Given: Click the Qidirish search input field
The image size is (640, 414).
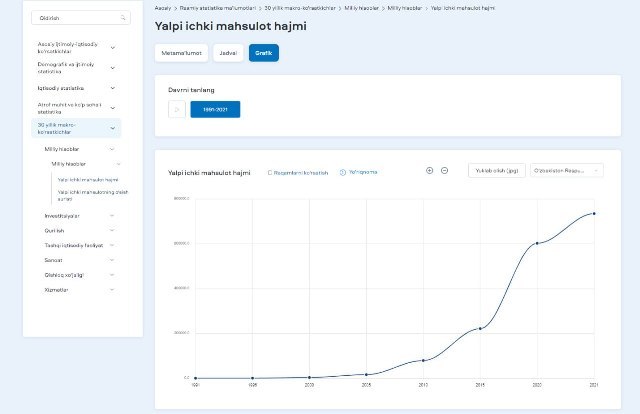Looking at the screenshot, I should (81, 18).
